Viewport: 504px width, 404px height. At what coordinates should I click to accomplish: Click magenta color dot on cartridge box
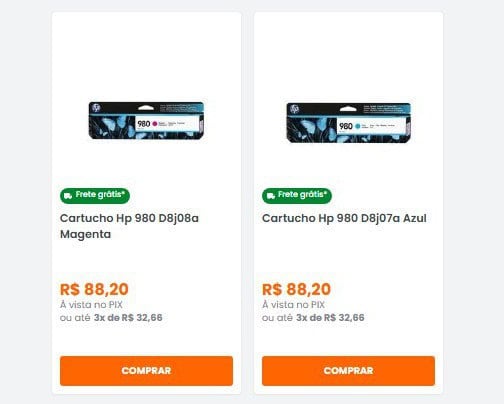155,124
